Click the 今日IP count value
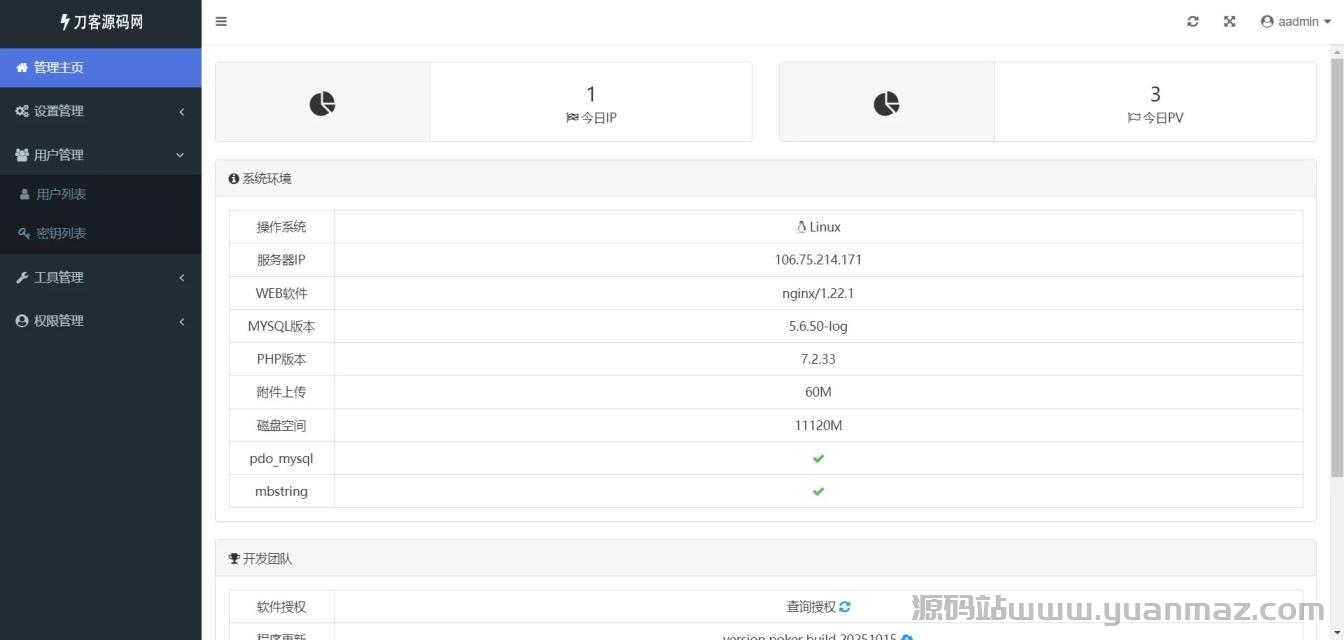This screenshot has width=1344, height=640. click(591, 94)
